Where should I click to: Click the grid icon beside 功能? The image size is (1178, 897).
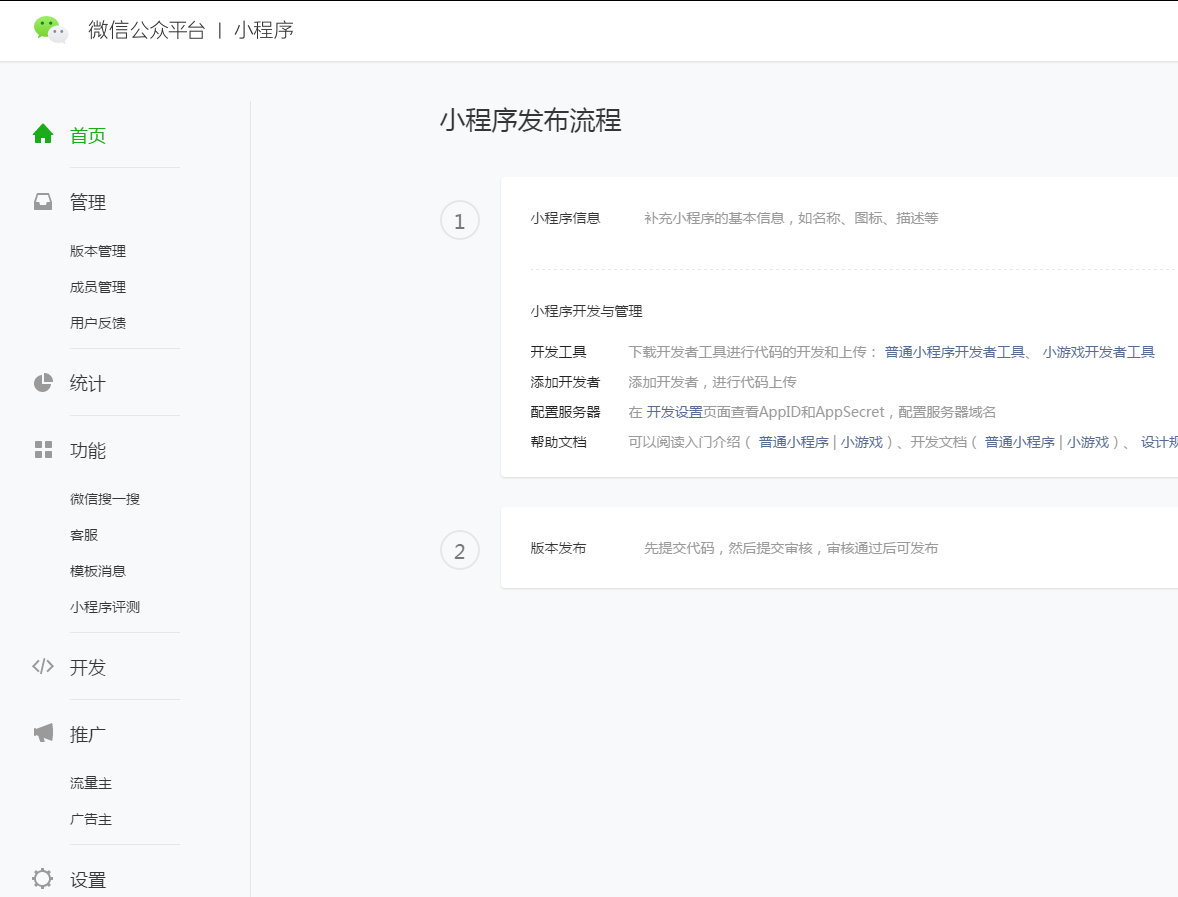pos(43,450)
